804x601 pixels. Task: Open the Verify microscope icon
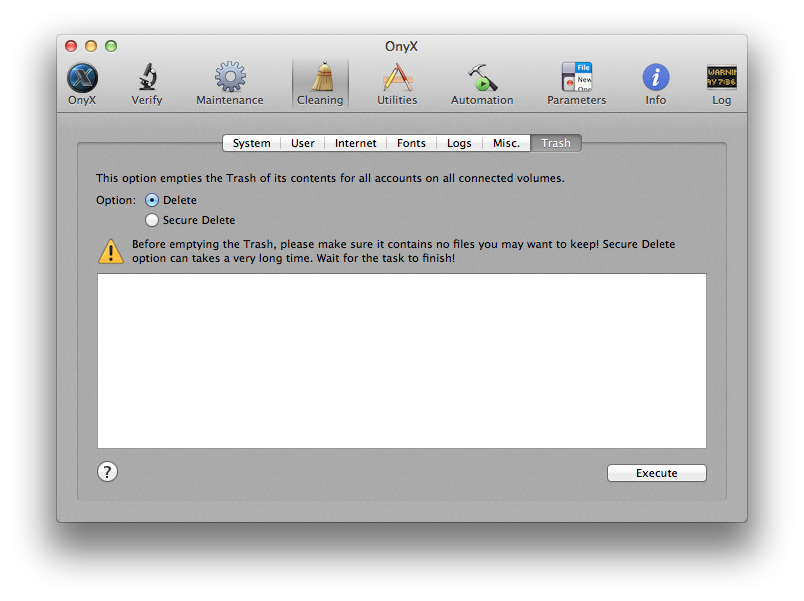click(147, 78)
